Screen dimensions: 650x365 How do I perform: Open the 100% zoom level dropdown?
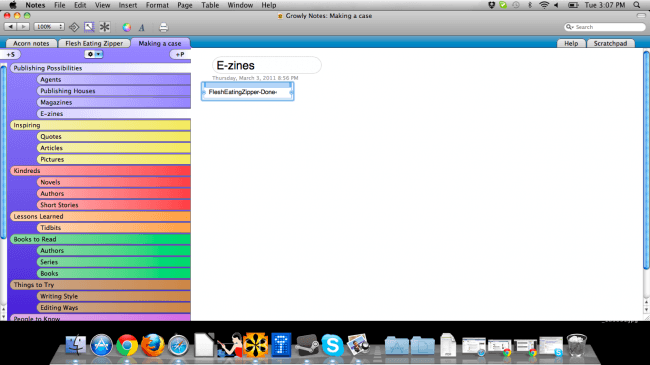(49, 27)
